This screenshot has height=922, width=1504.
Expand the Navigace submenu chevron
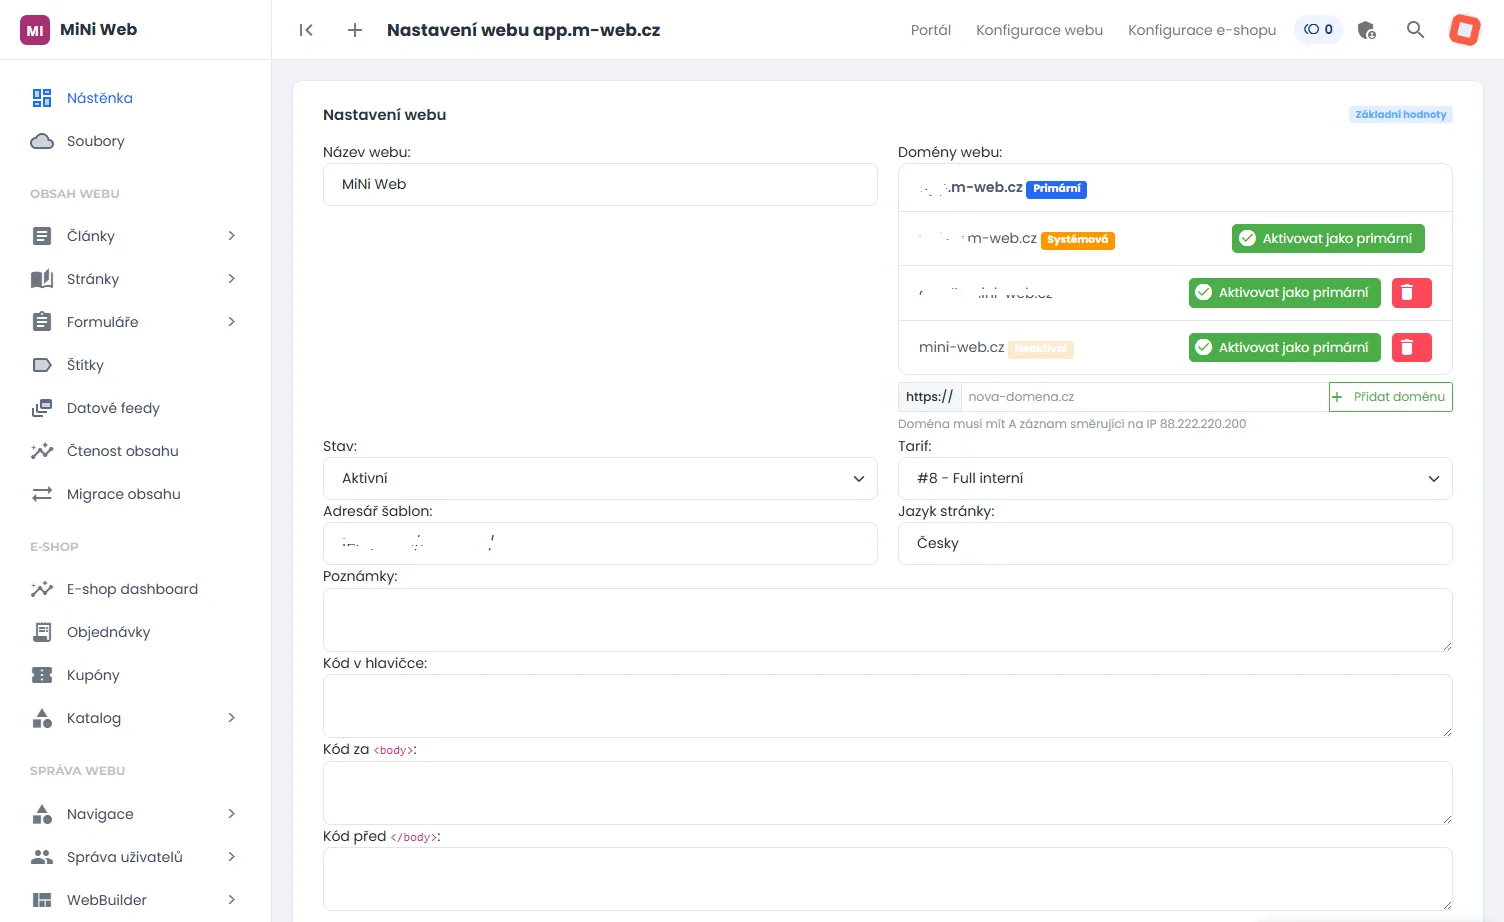232,814
